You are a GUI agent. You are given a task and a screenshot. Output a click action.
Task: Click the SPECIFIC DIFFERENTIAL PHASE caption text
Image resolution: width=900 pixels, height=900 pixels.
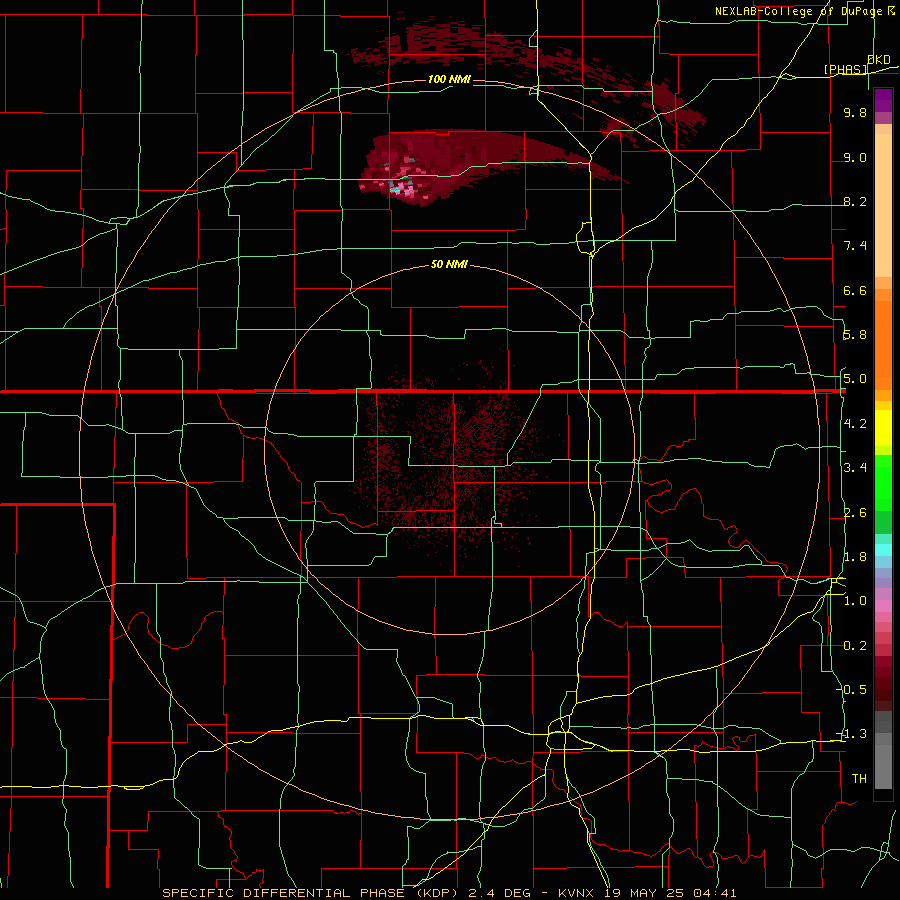pyautogui.click(x=285, y=893)
